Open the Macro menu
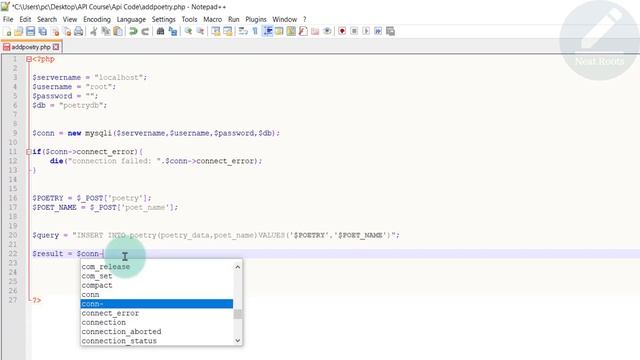 tap(213, 19)
